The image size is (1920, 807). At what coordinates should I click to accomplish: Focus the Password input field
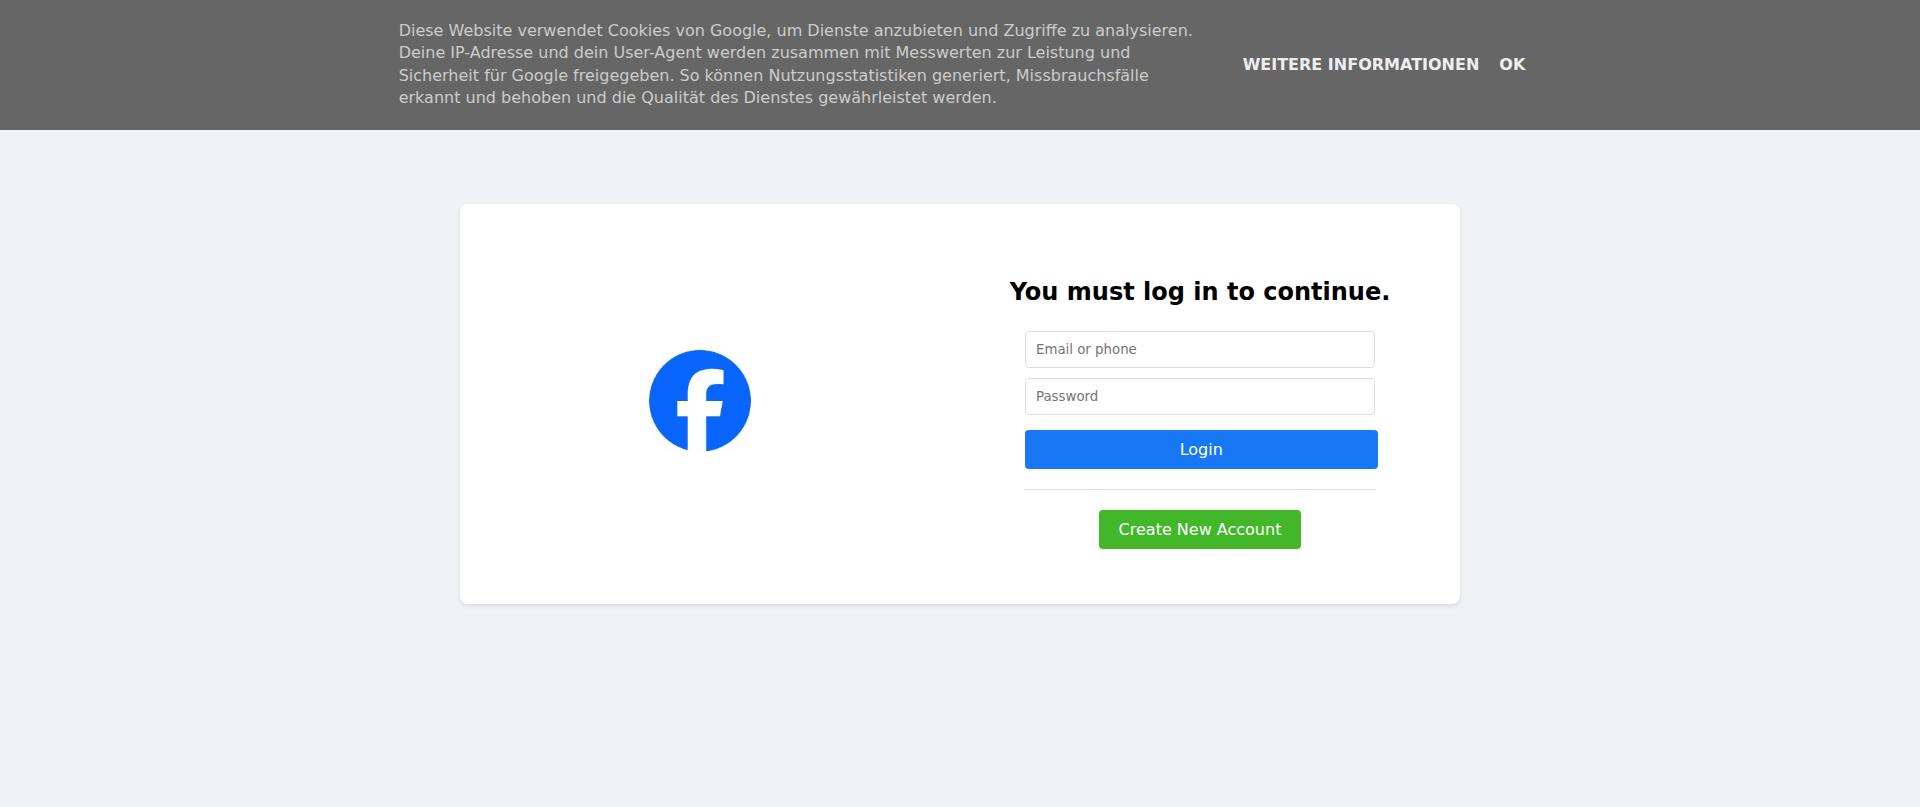(x=1200, y=396)
